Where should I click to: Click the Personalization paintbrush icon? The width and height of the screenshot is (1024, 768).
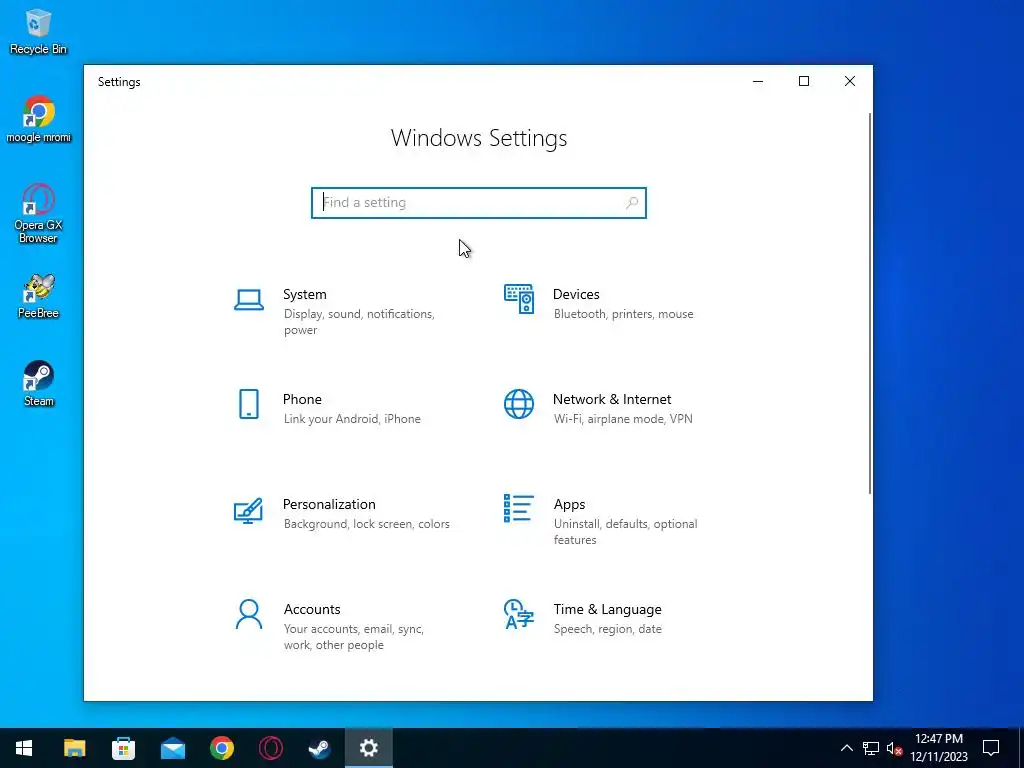point(248,511)
